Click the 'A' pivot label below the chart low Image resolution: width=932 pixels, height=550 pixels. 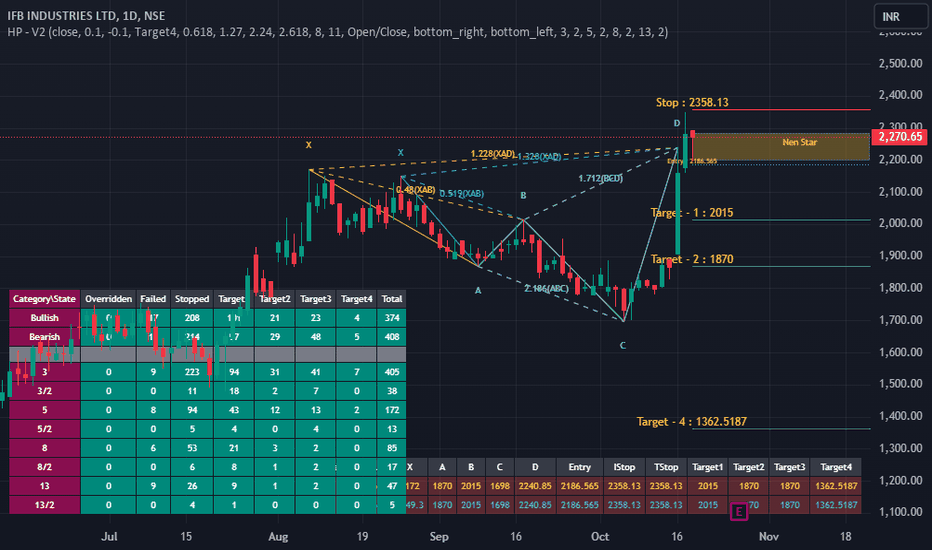click(478, 291)
